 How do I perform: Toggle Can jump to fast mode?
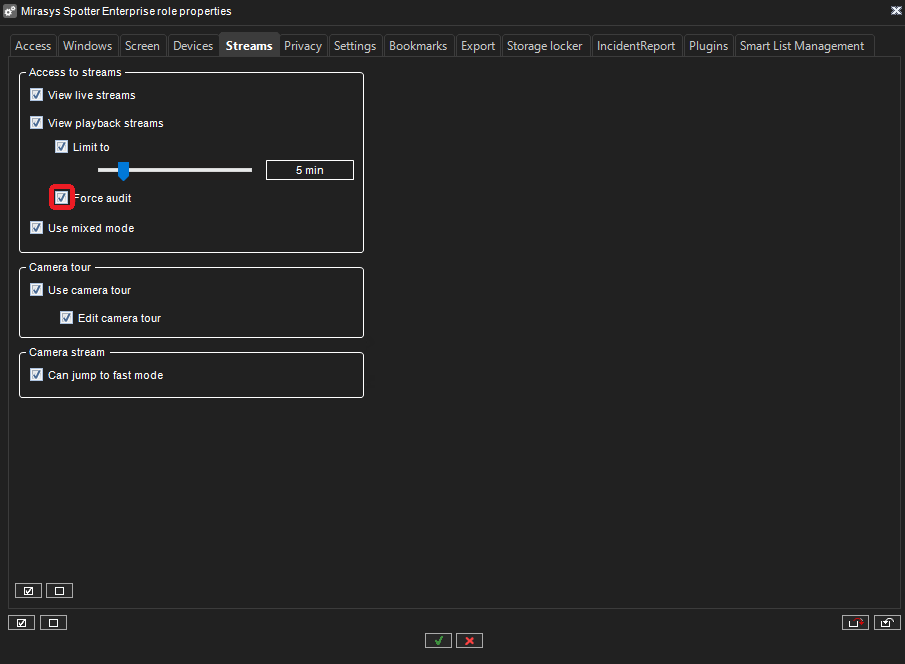click(36, 374)
